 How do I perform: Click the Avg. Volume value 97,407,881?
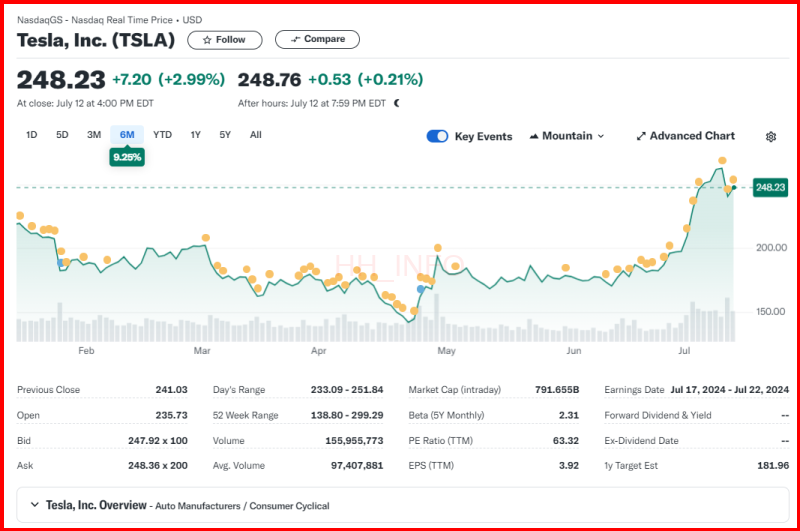pyautogui.click(x=357, y=466)
